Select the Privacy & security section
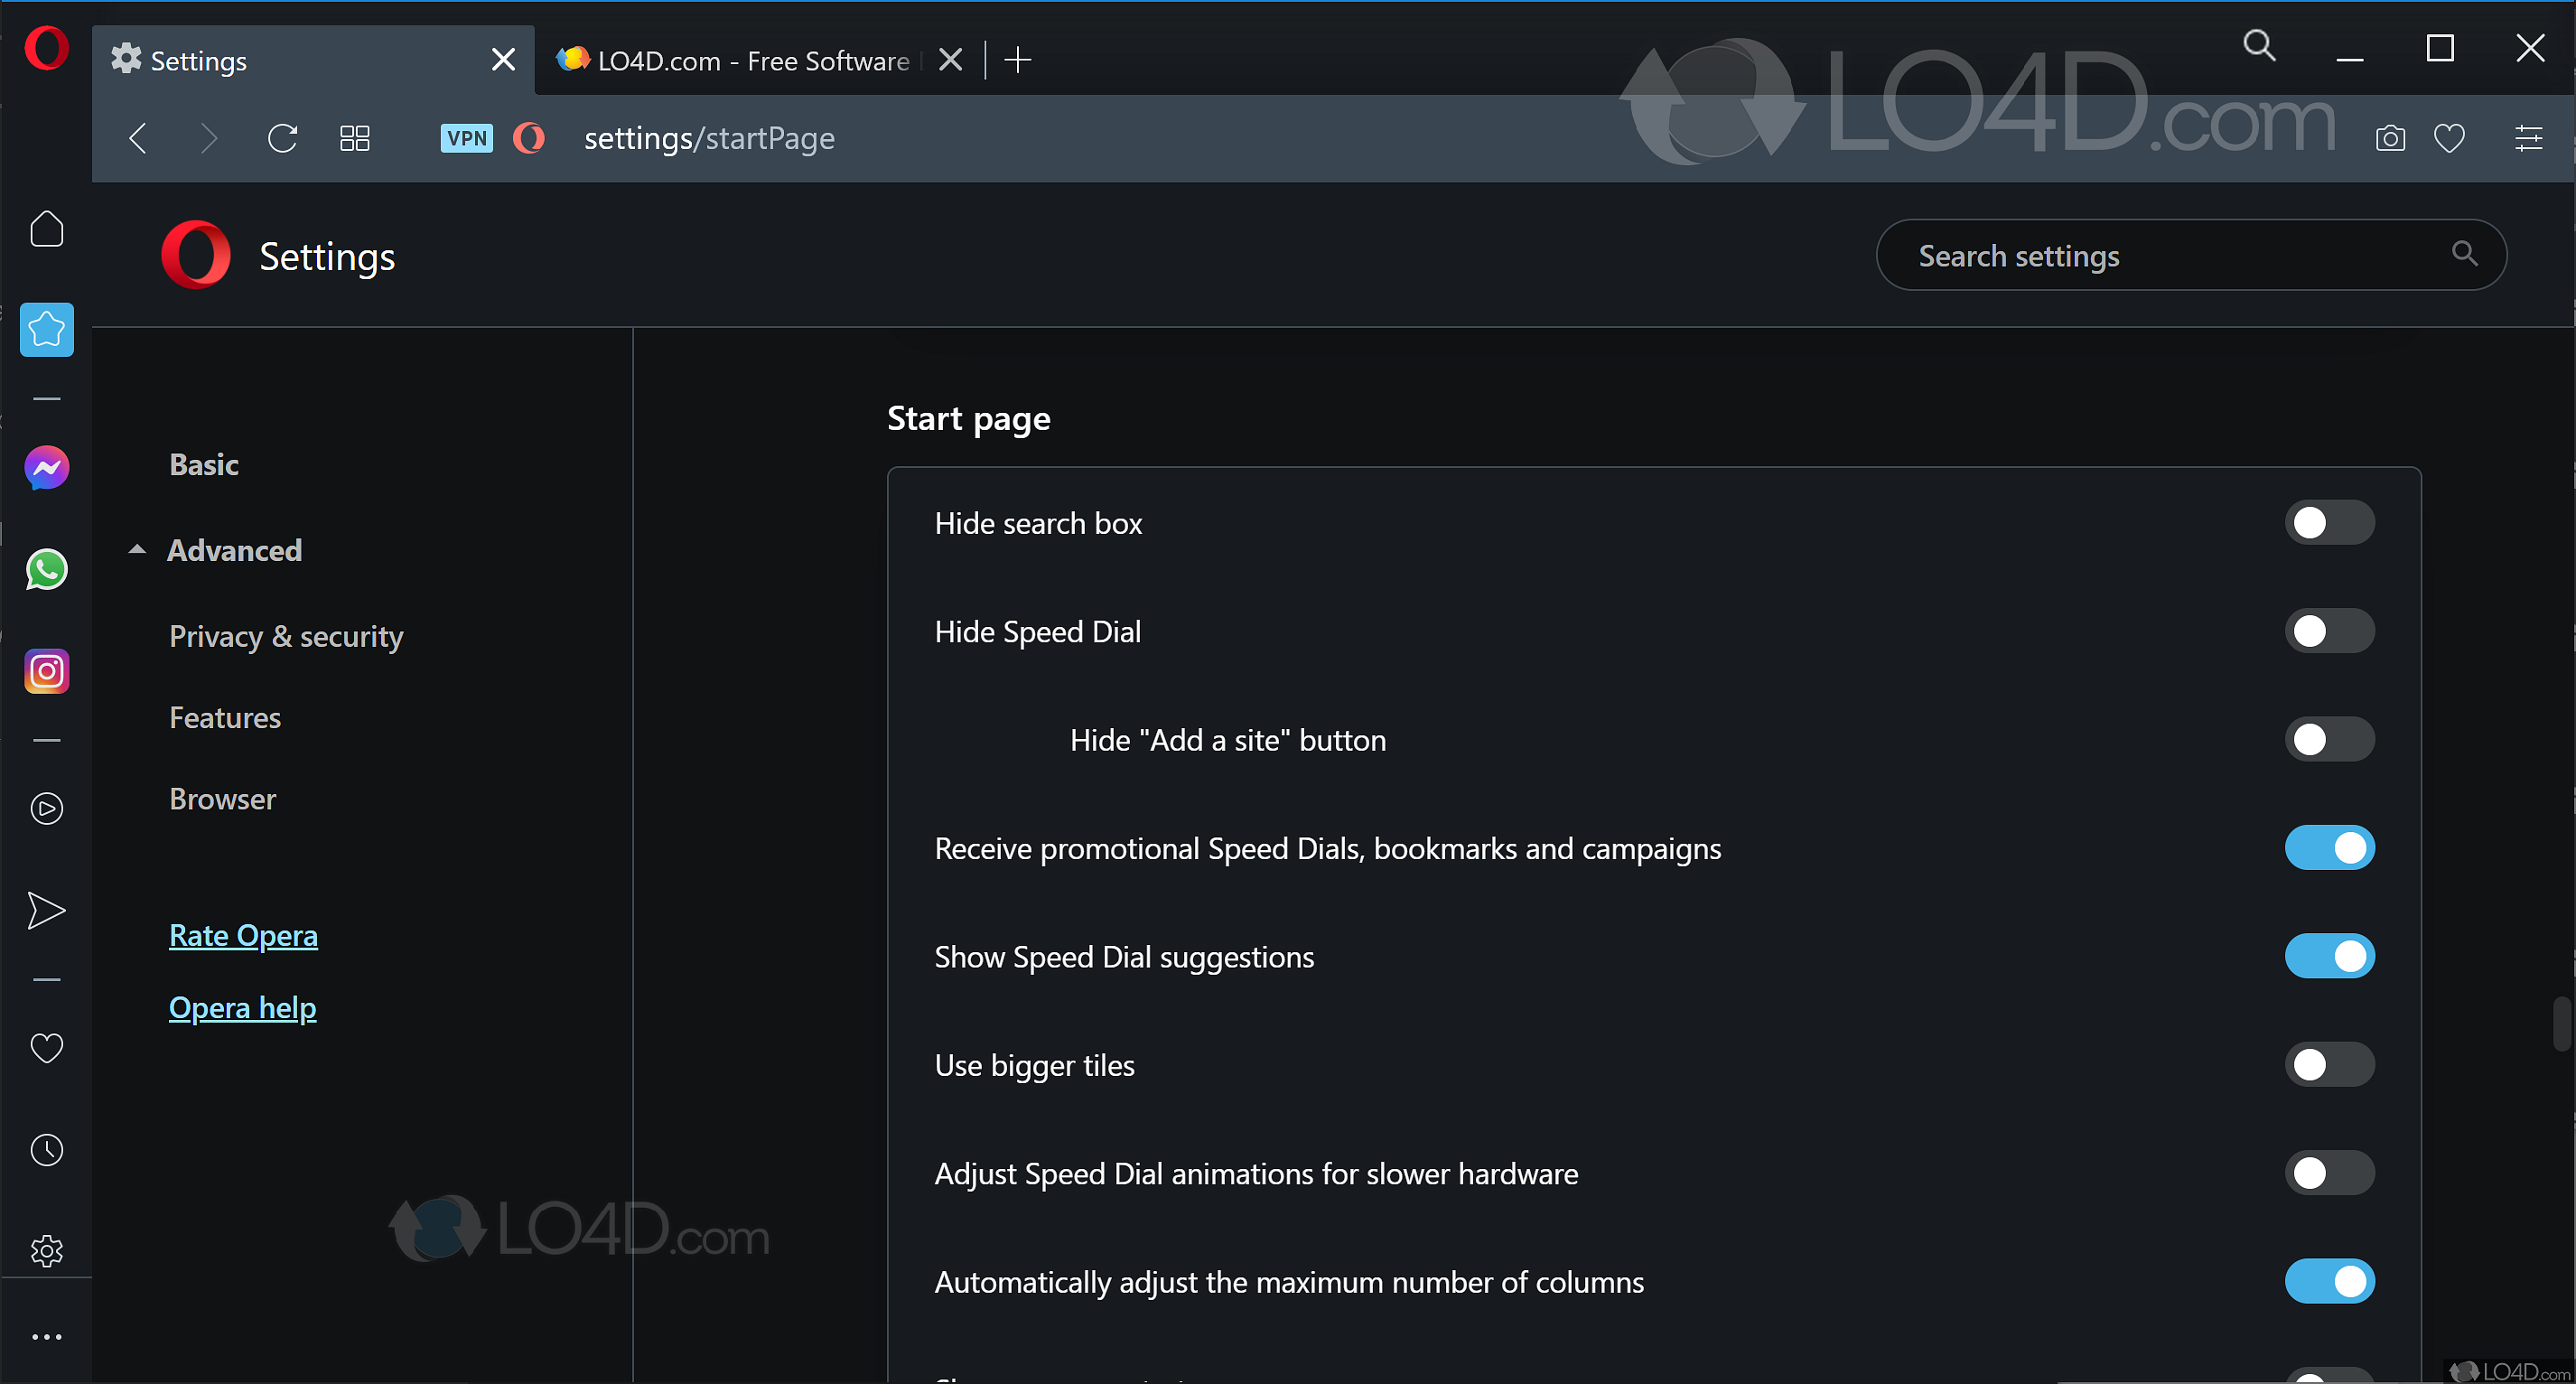Viewport: 2576px width, 1384px height. point(286,636)
